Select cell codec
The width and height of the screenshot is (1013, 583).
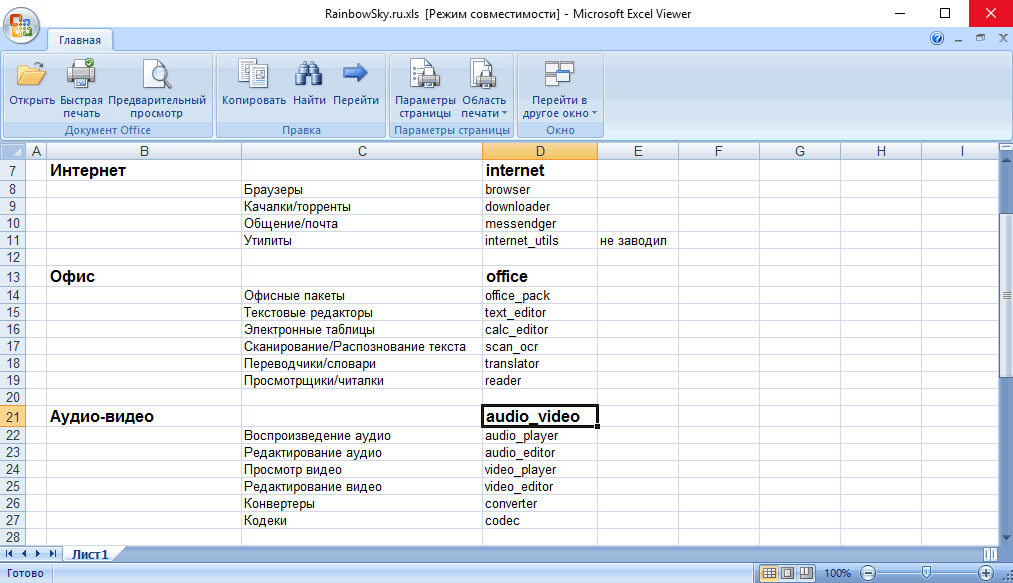tap(540, 520)
